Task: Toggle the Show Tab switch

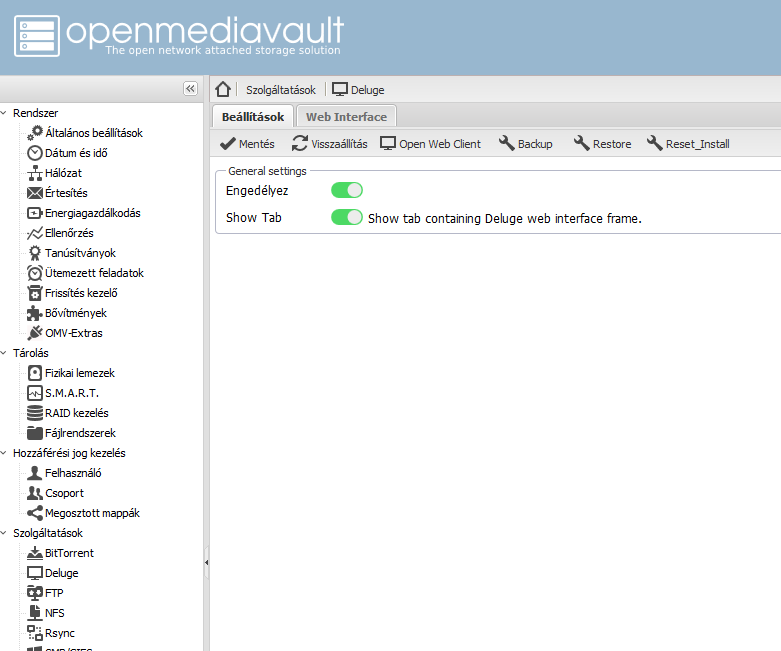Action: pyautogui.click(x=347, y=217)
